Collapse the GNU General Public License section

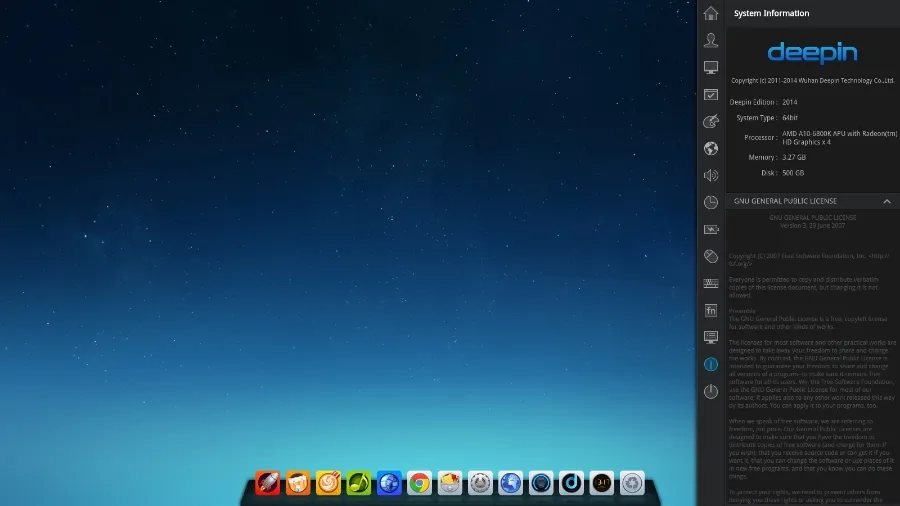886,201
